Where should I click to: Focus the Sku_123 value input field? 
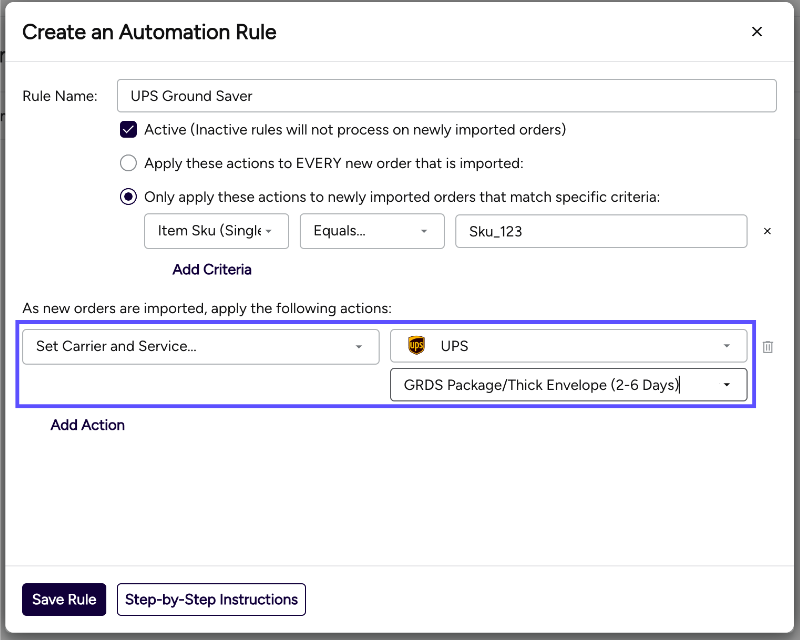point(600,231)
